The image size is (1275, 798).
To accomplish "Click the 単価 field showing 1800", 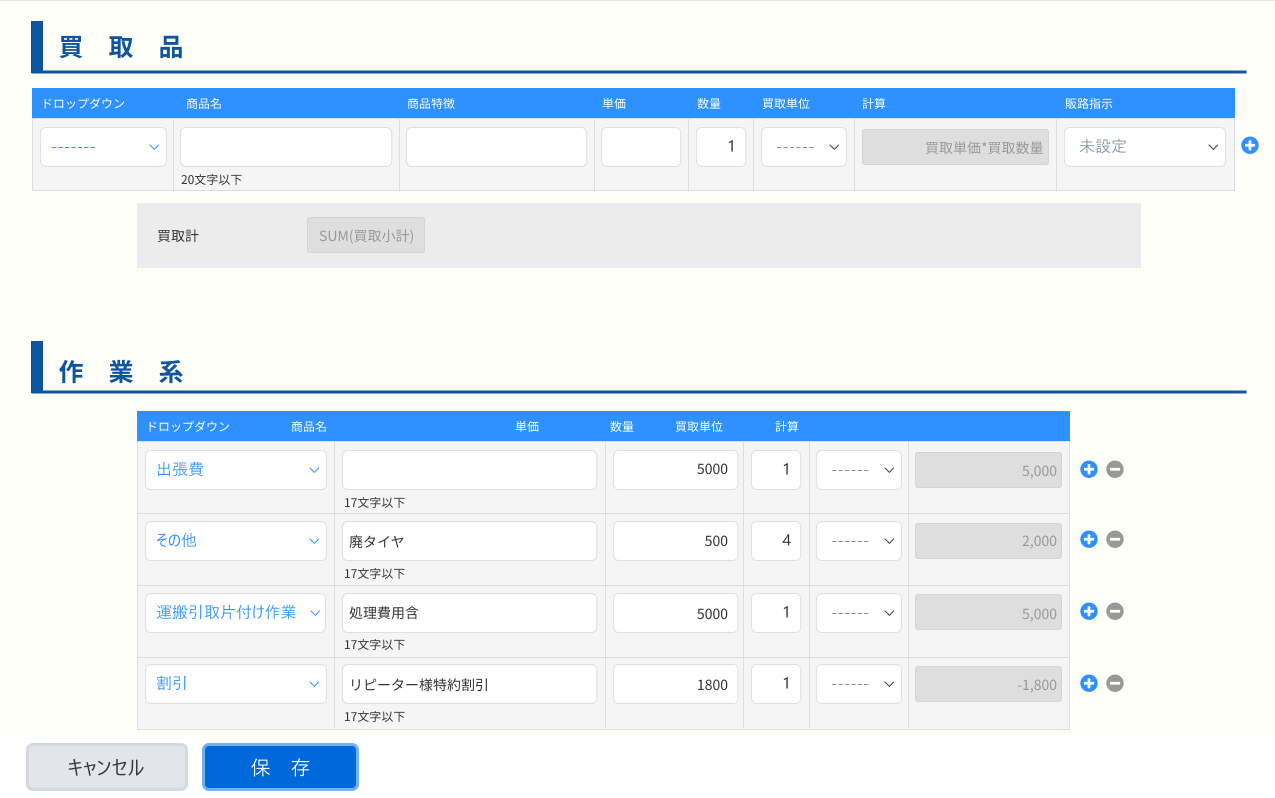I will [675, 685].
